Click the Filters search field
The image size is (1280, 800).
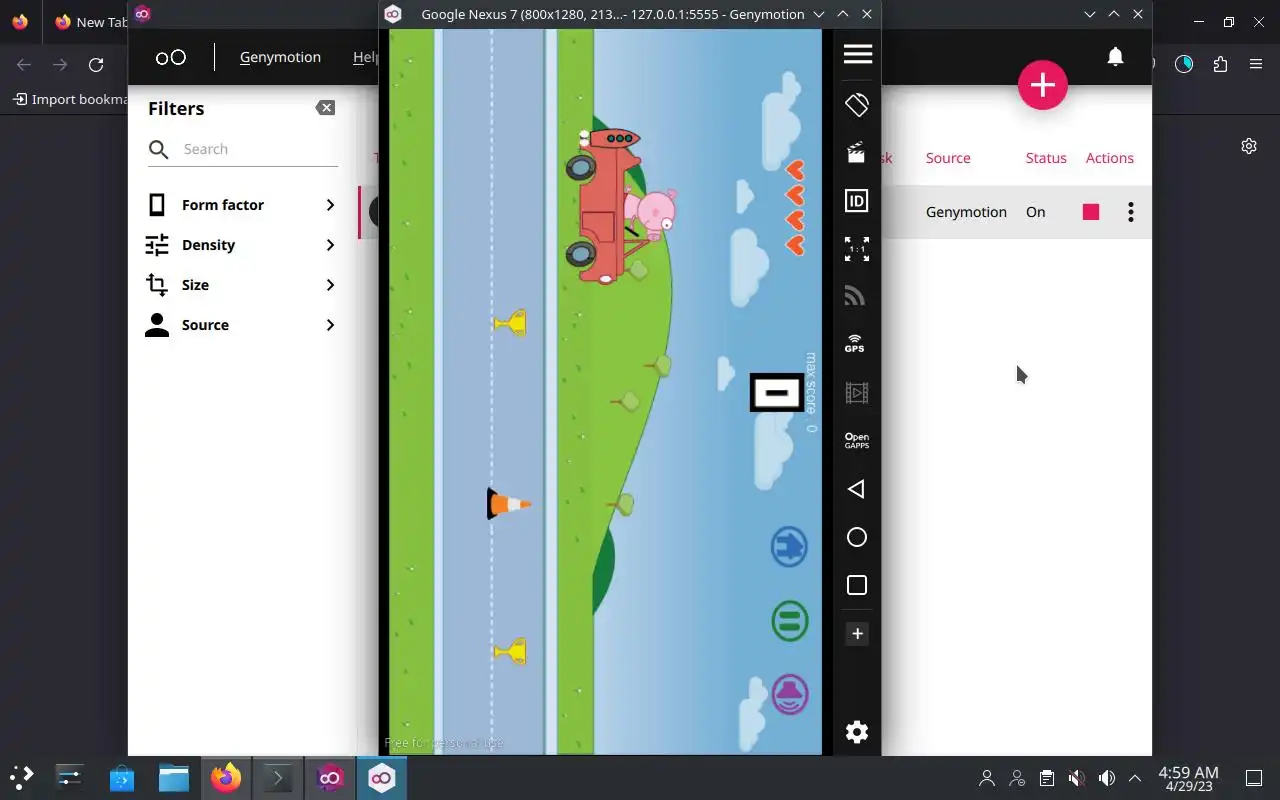[243, 149]
